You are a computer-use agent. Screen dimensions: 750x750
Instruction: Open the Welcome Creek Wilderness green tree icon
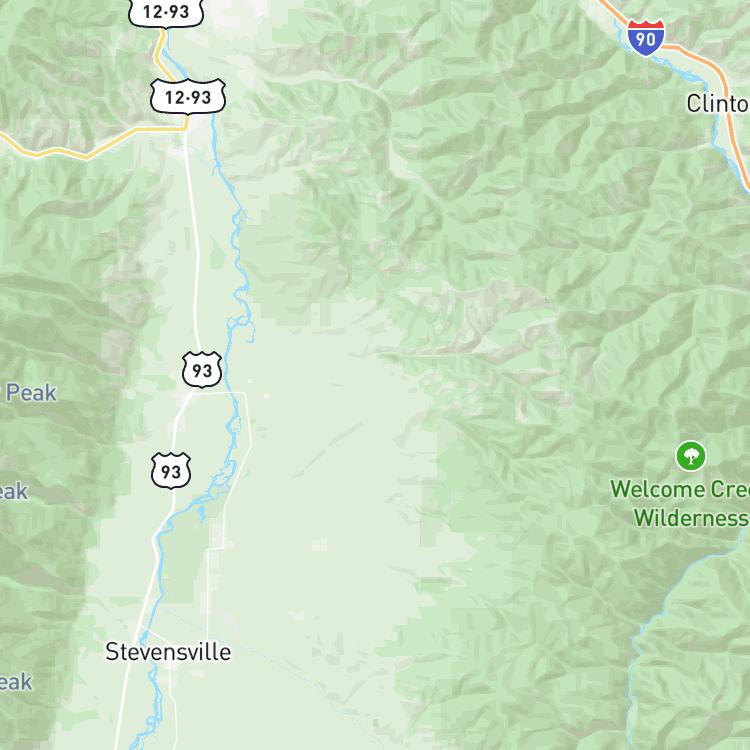point(691,456)
